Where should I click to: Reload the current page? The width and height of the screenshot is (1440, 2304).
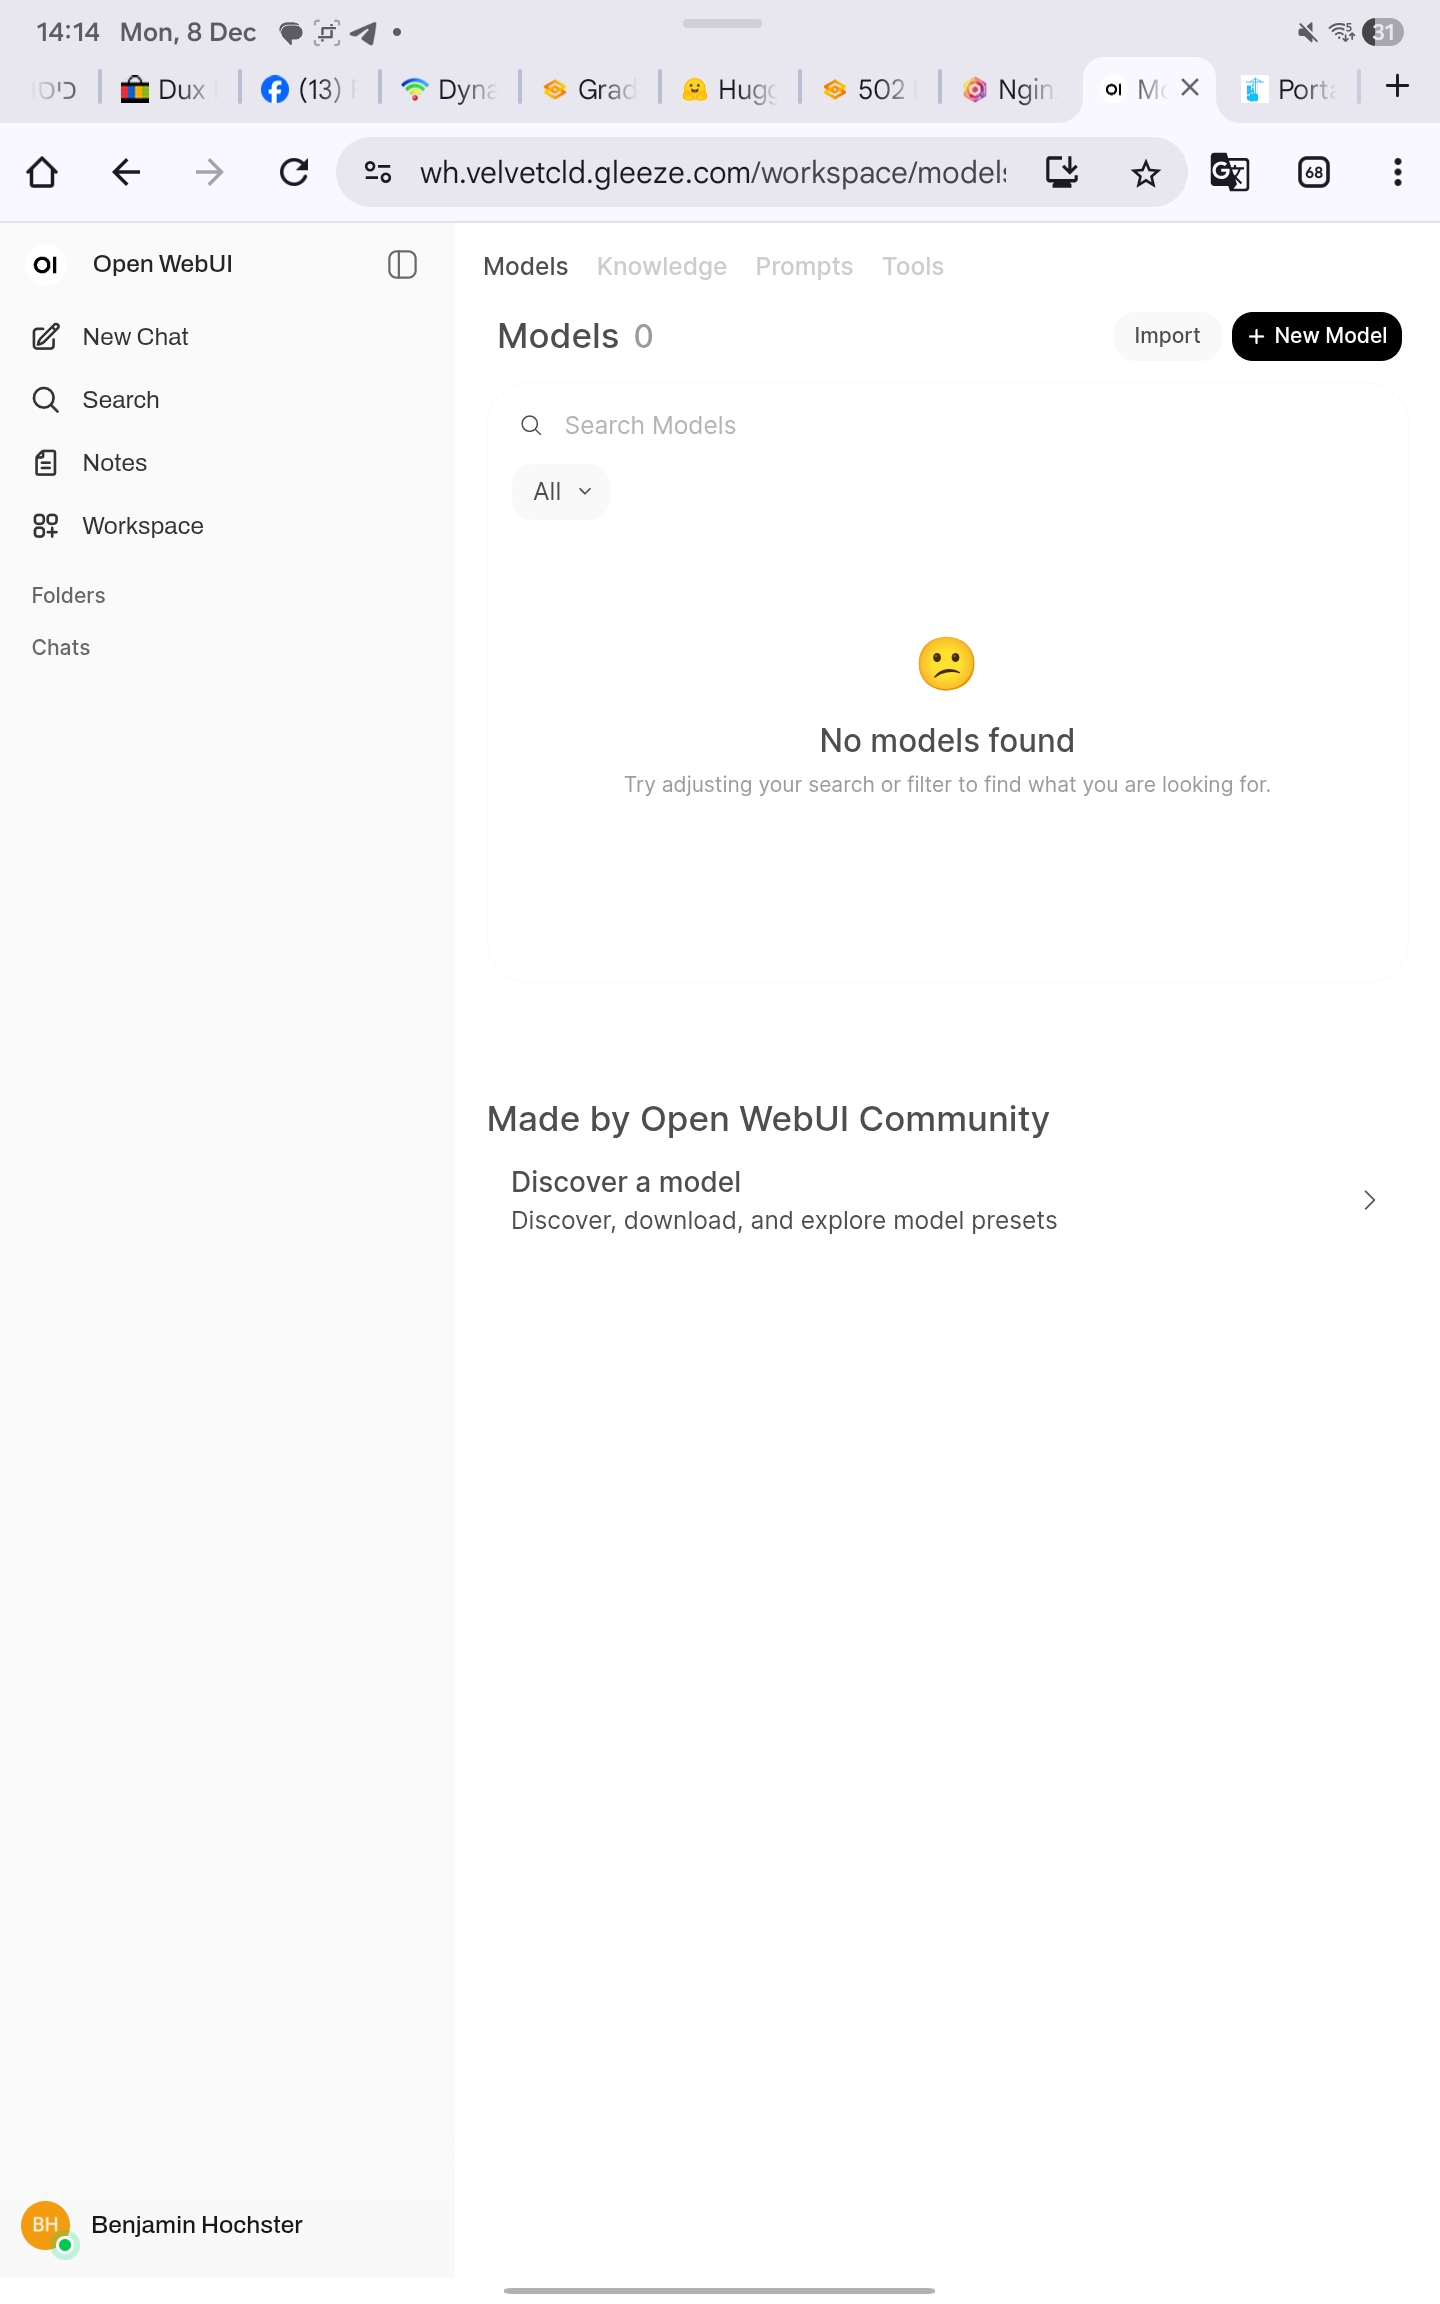[x=294, y=173]
